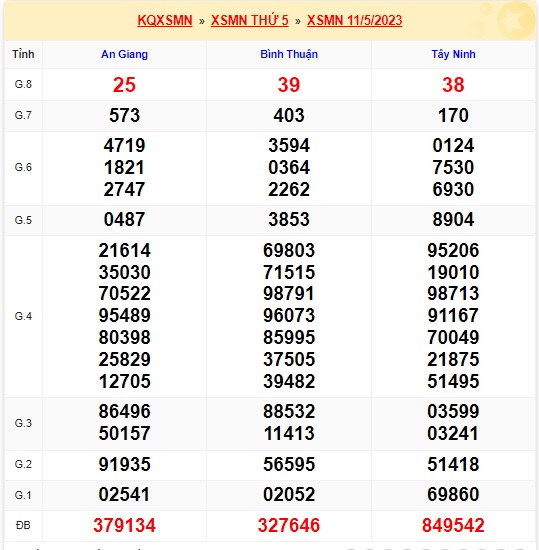
Task: Select G.4 number 25829
Action: [x=124, y=360]
